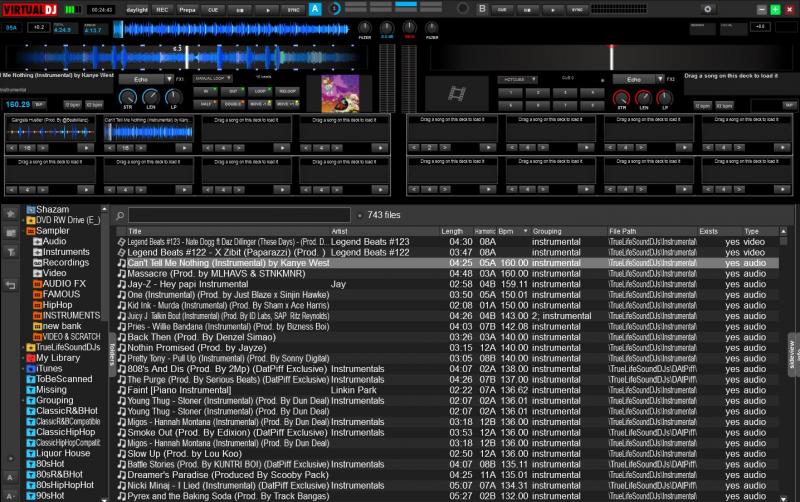Sort by the Grouping column header
This screenshot has height=502, width=800.
coord(568,231)
